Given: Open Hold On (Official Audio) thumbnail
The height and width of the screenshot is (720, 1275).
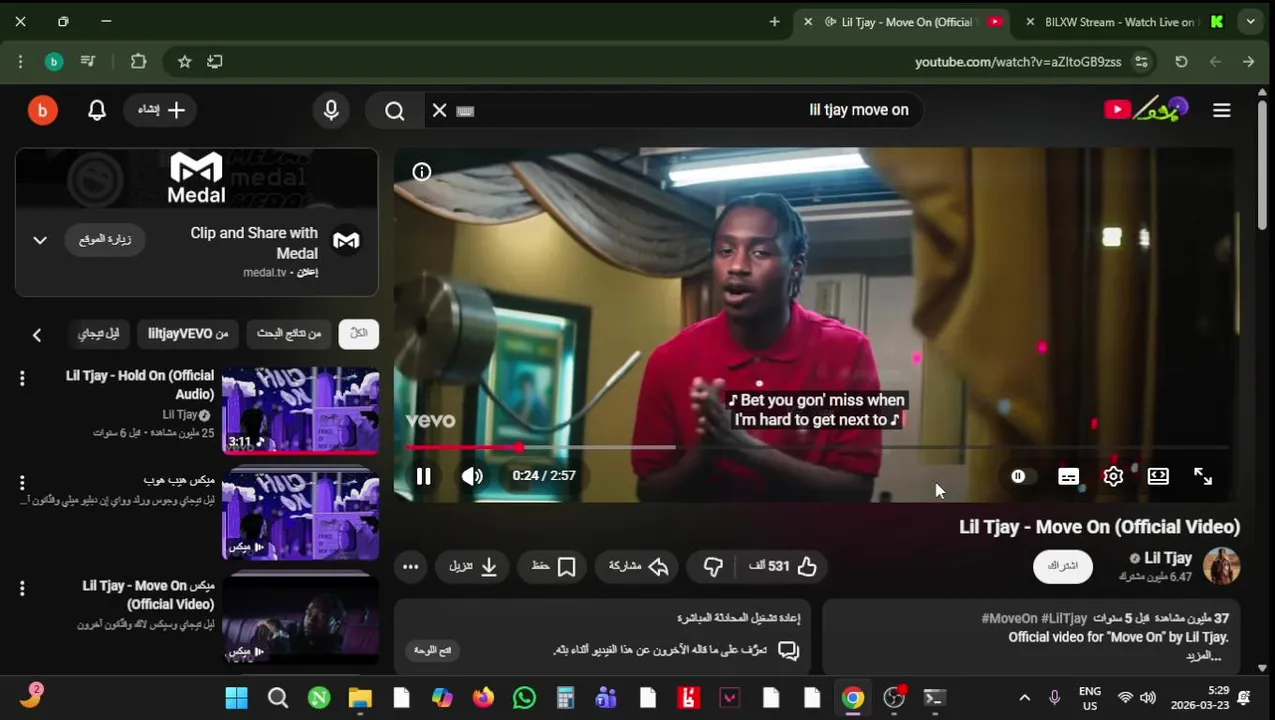Looking at the screenshot, I should (300, 410).
